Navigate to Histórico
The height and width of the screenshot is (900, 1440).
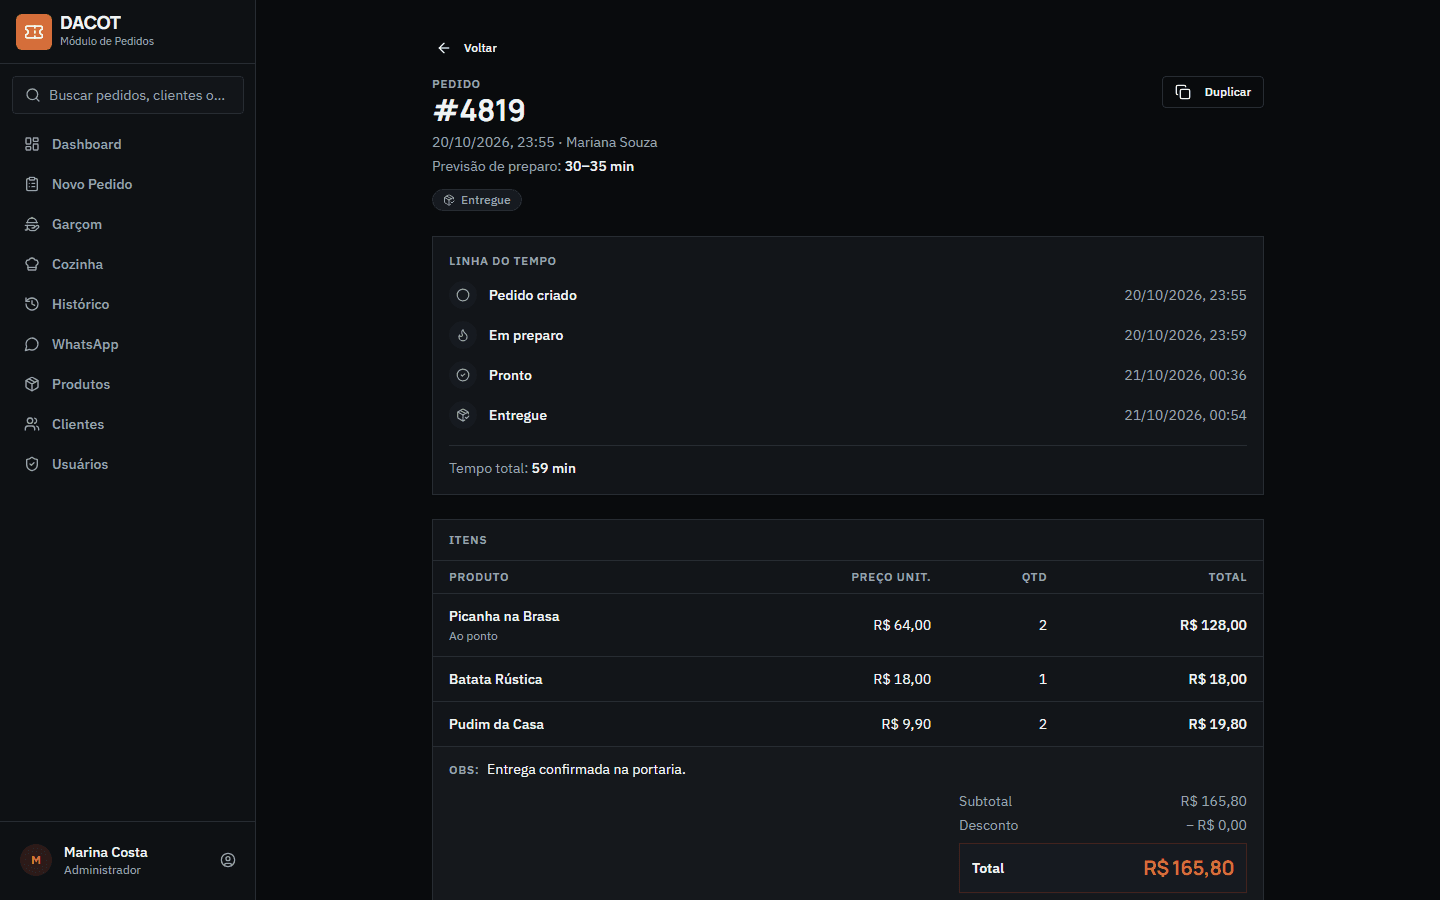[128, 304]
